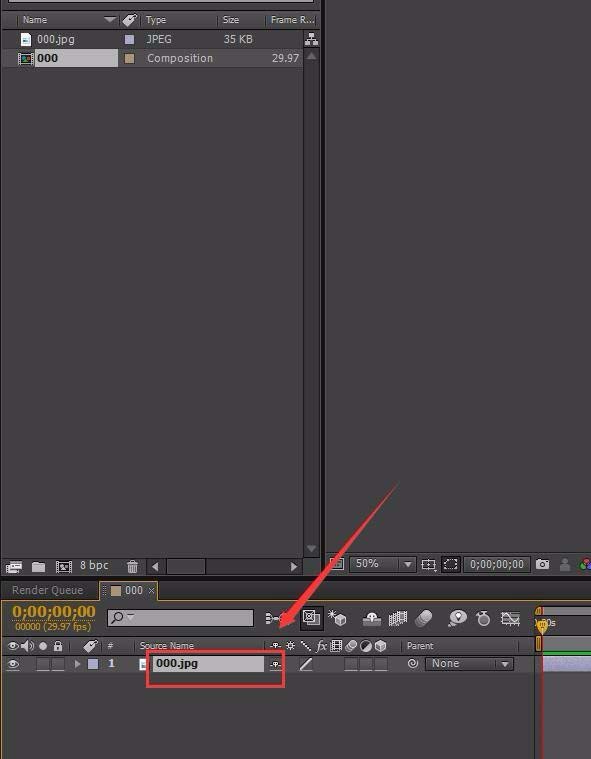
Task: Toggle the region of interest button
Action: point(451,564)
